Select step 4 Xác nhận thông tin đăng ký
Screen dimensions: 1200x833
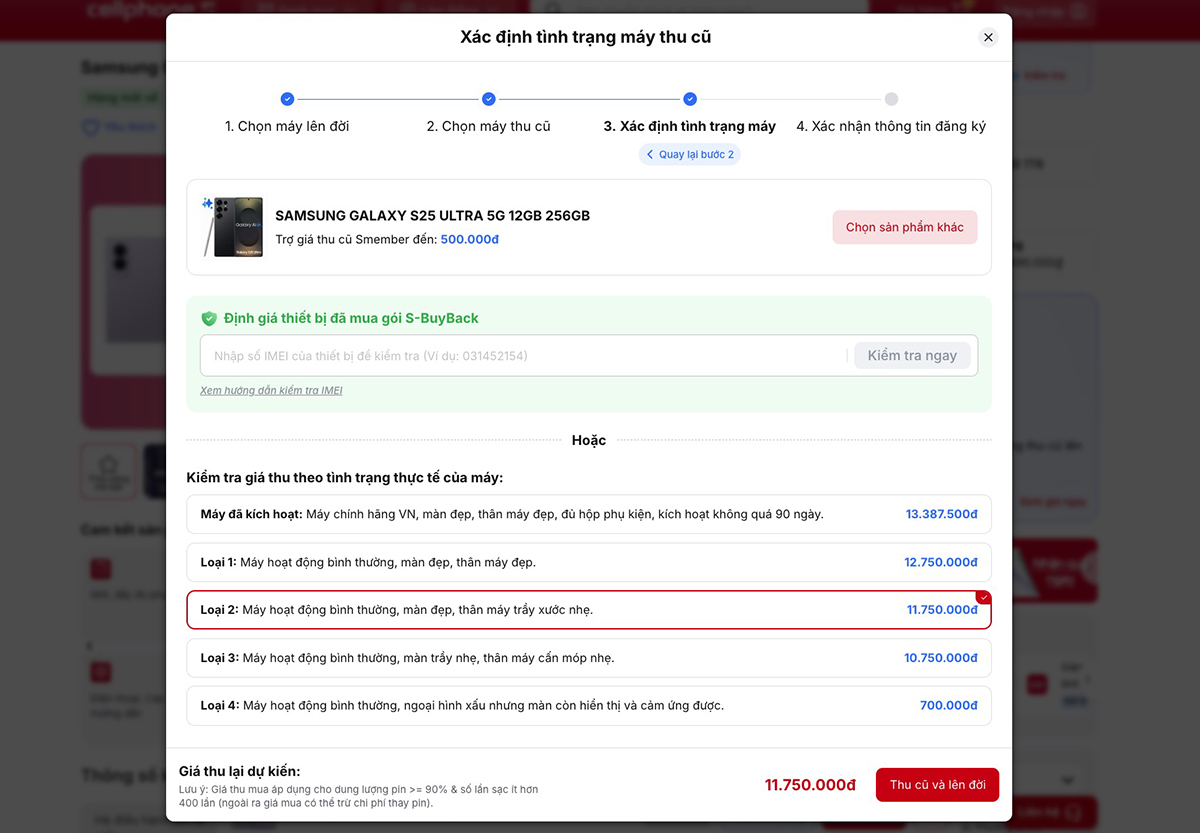(x=891, y=126)
